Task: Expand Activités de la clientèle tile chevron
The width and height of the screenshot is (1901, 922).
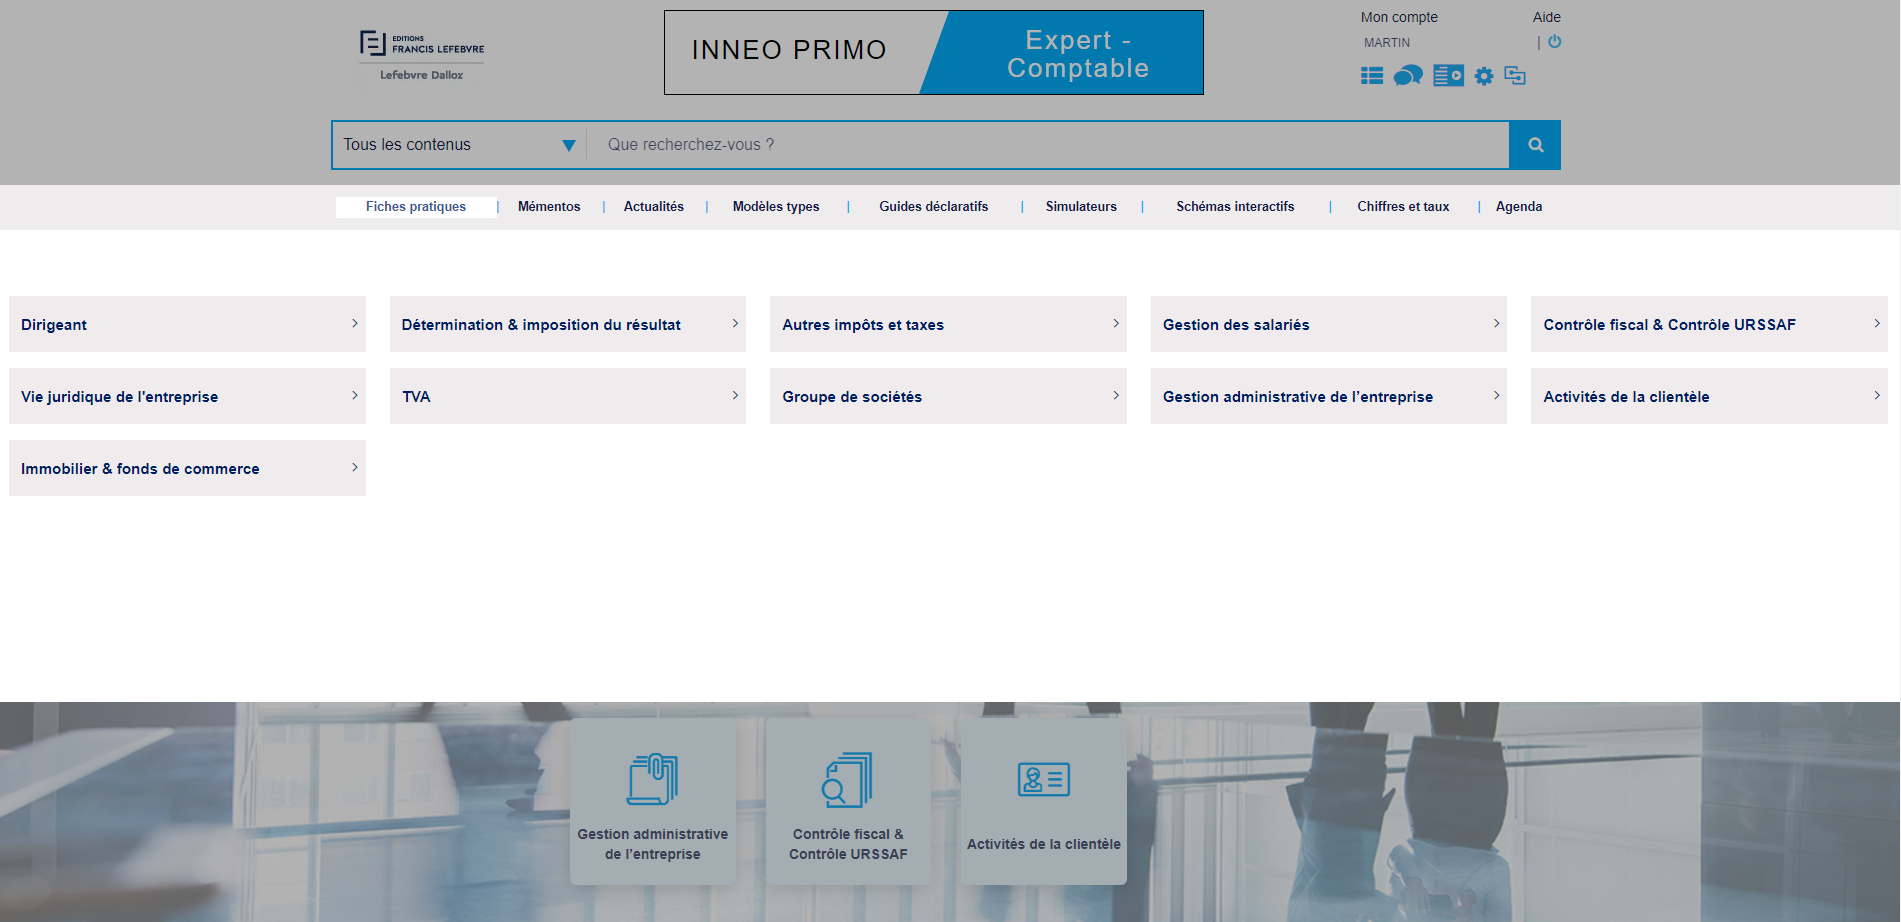Action: point(1877,395)
